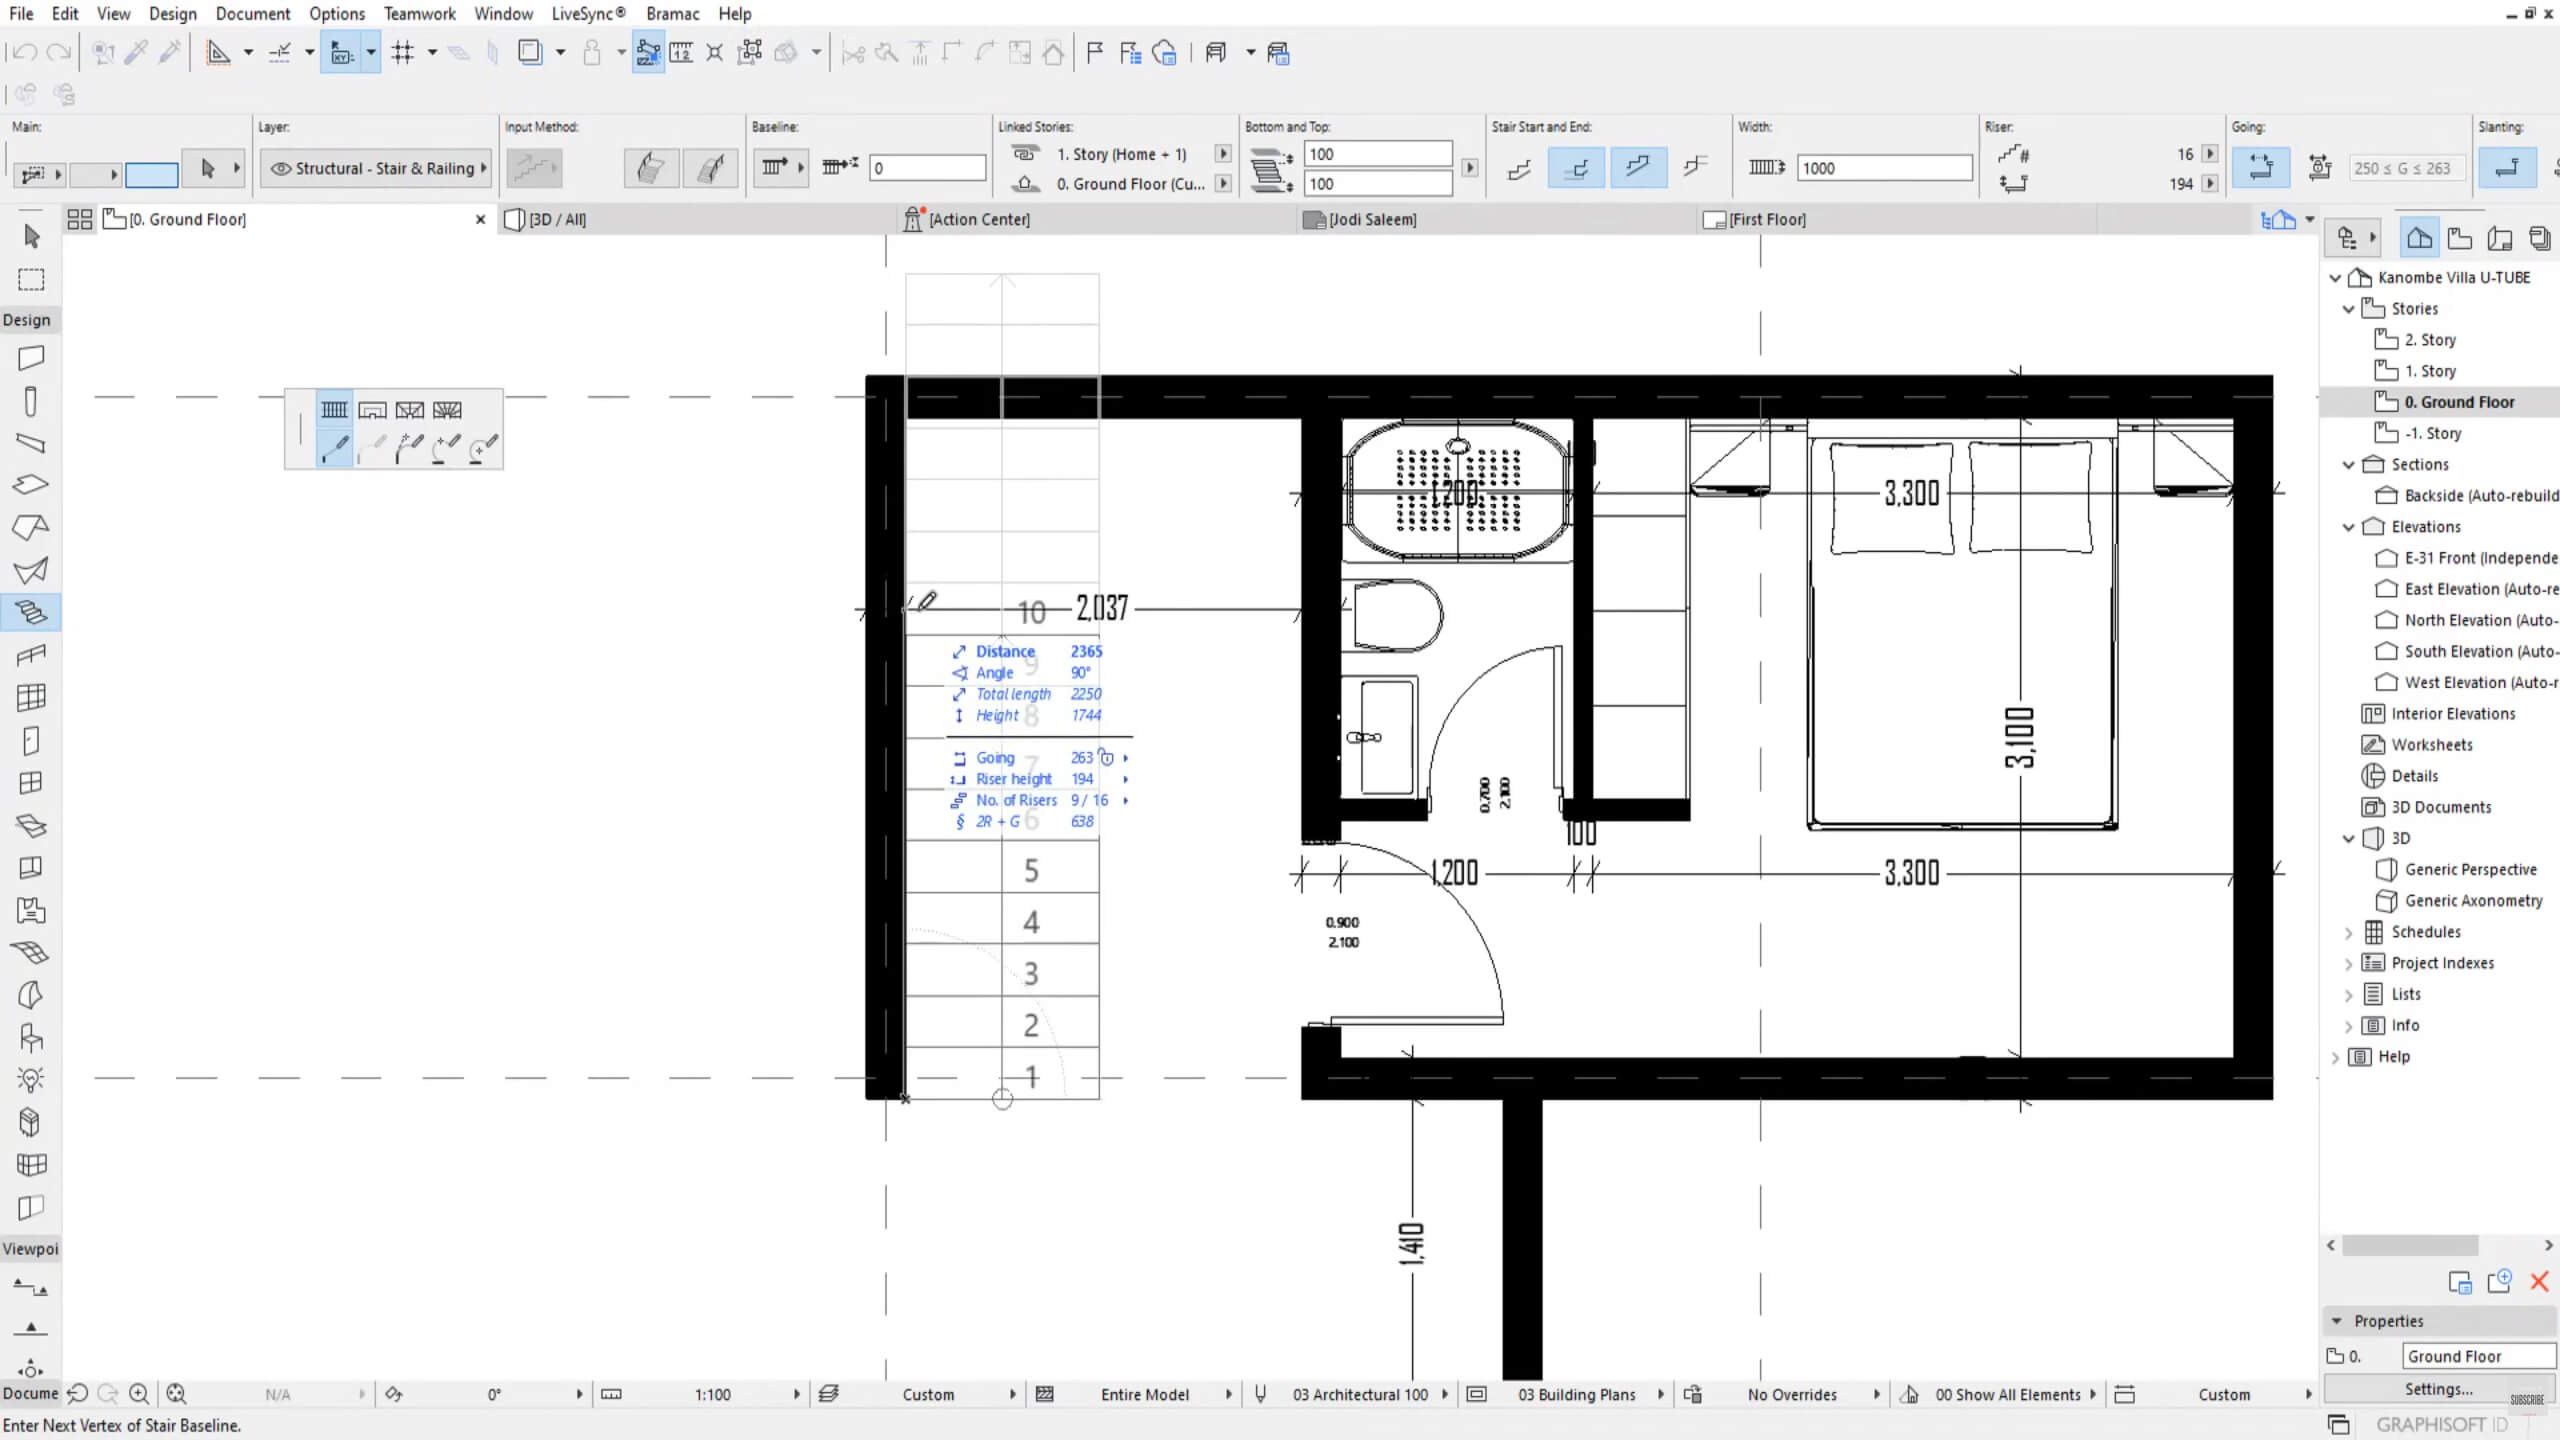2560x1440 pixels.
Task: Select the Lamp tool in toolbox
Action: (x=31, y=1079)
